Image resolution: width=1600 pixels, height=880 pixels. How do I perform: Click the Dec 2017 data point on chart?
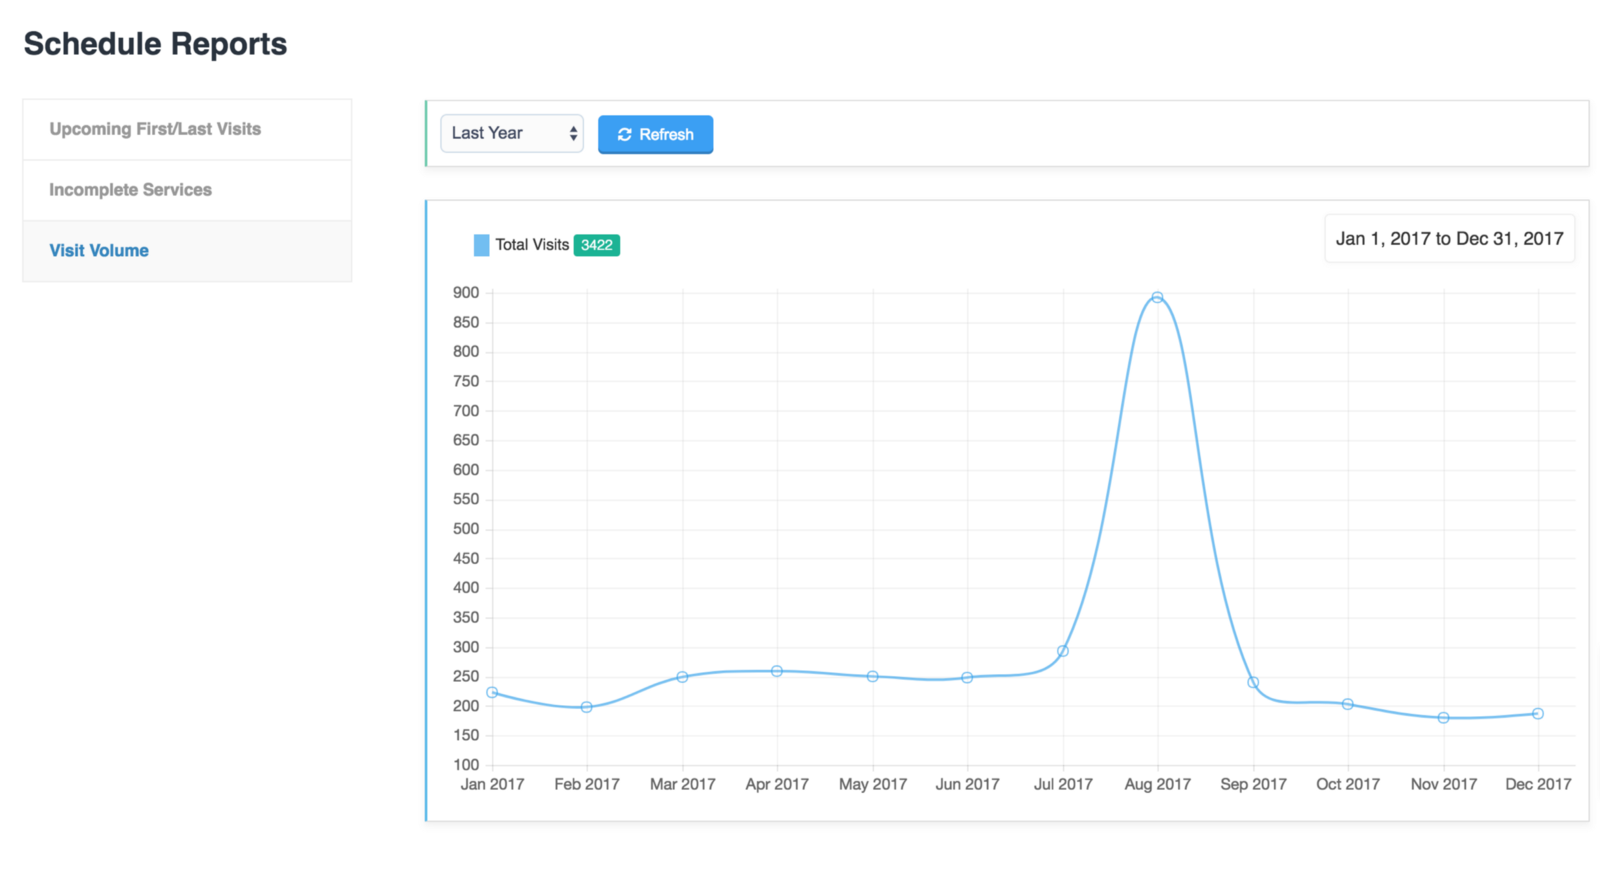[x=1538, y=714]
